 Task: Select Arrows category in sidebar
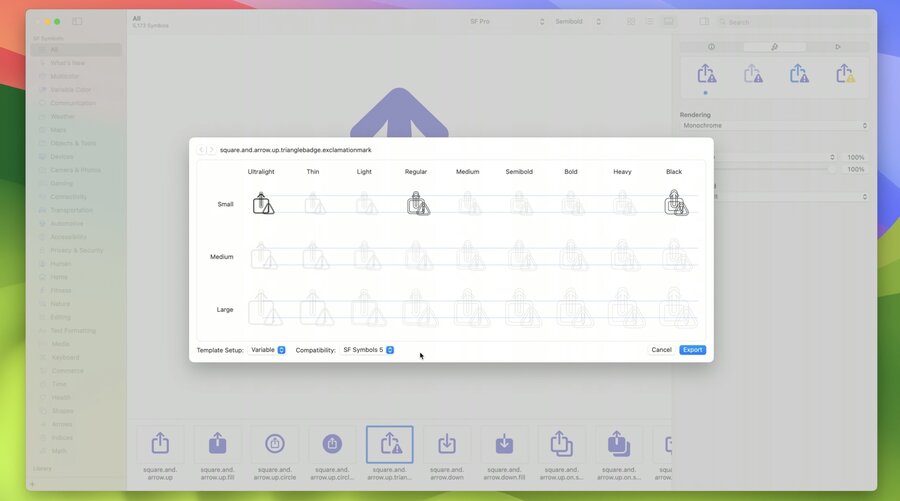[76, 424]
